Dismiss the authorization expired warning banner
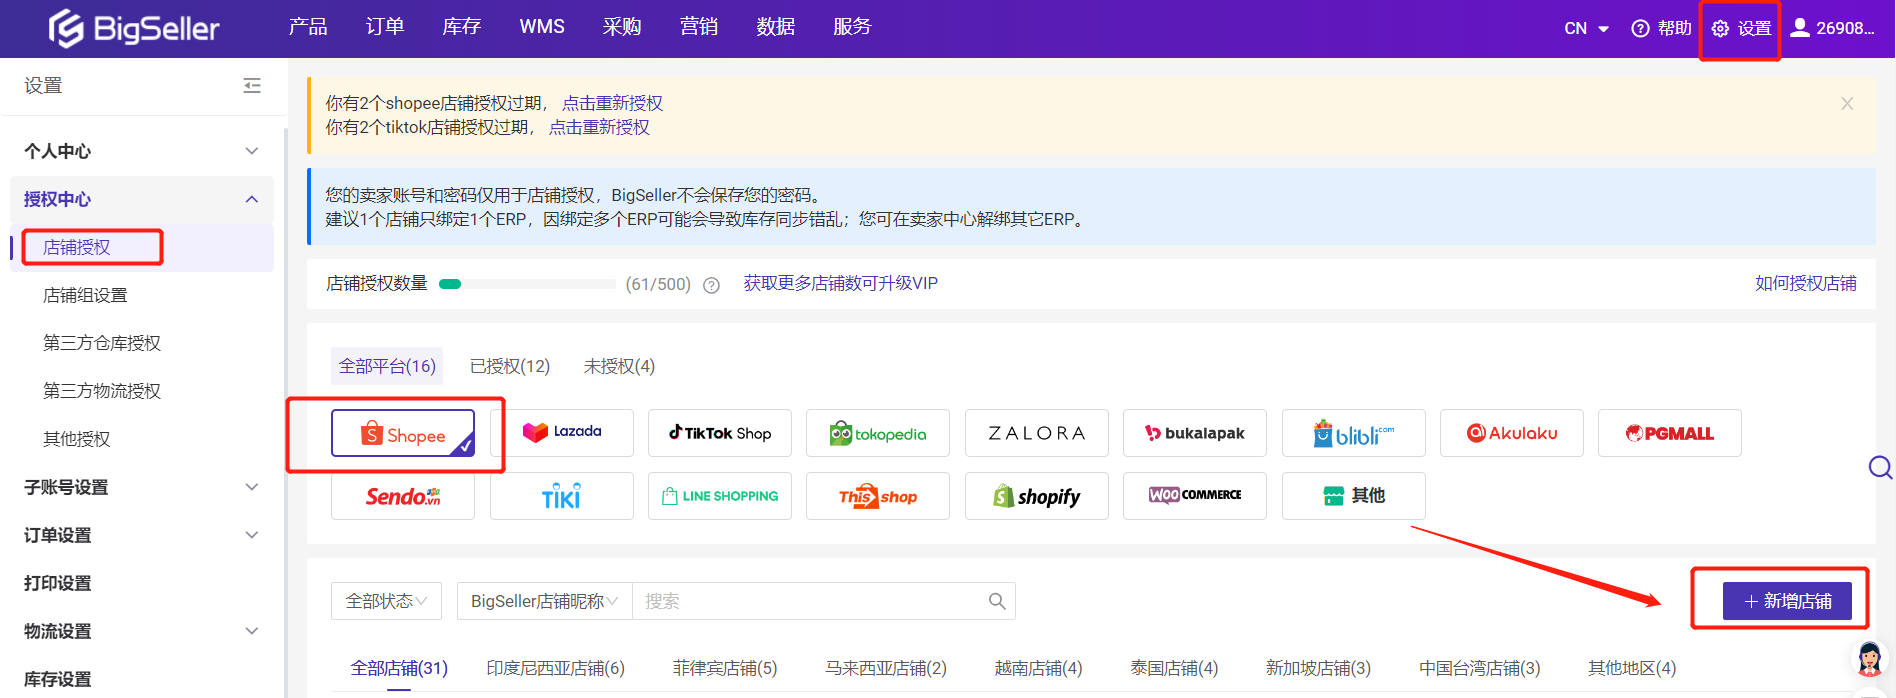1896x698 pixels. (1846, 104)
